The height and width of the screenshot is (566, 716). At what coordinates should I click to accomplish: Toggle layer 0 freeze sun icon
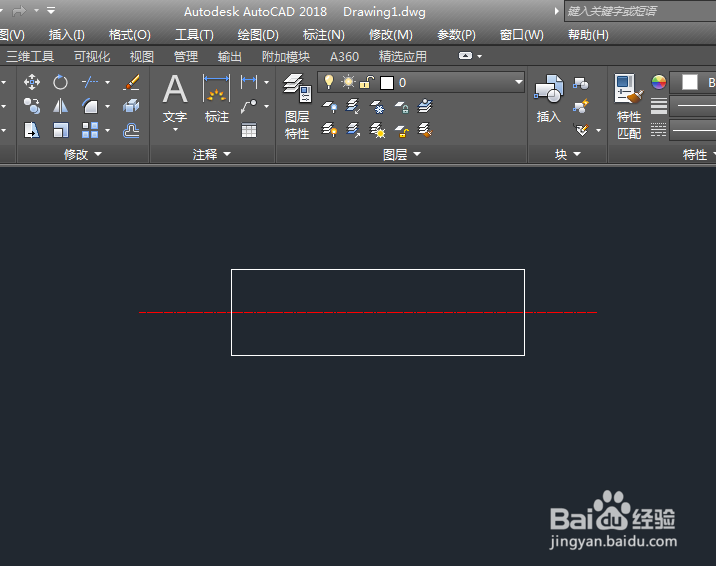[348, 82]
